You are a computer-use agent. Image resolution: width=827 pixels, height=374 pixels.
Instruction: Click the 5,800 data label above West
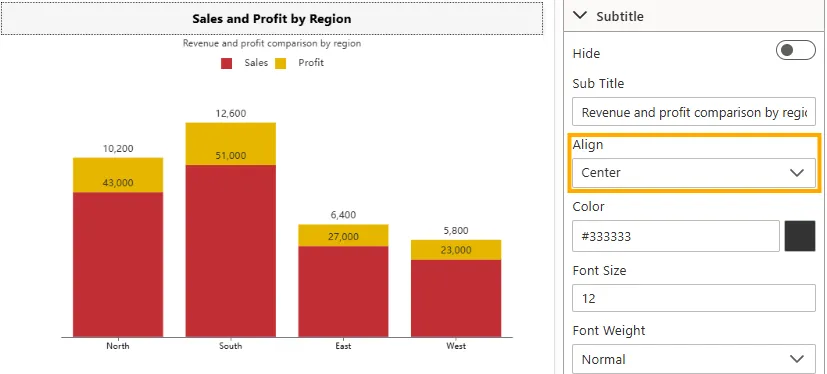(456, 231)
